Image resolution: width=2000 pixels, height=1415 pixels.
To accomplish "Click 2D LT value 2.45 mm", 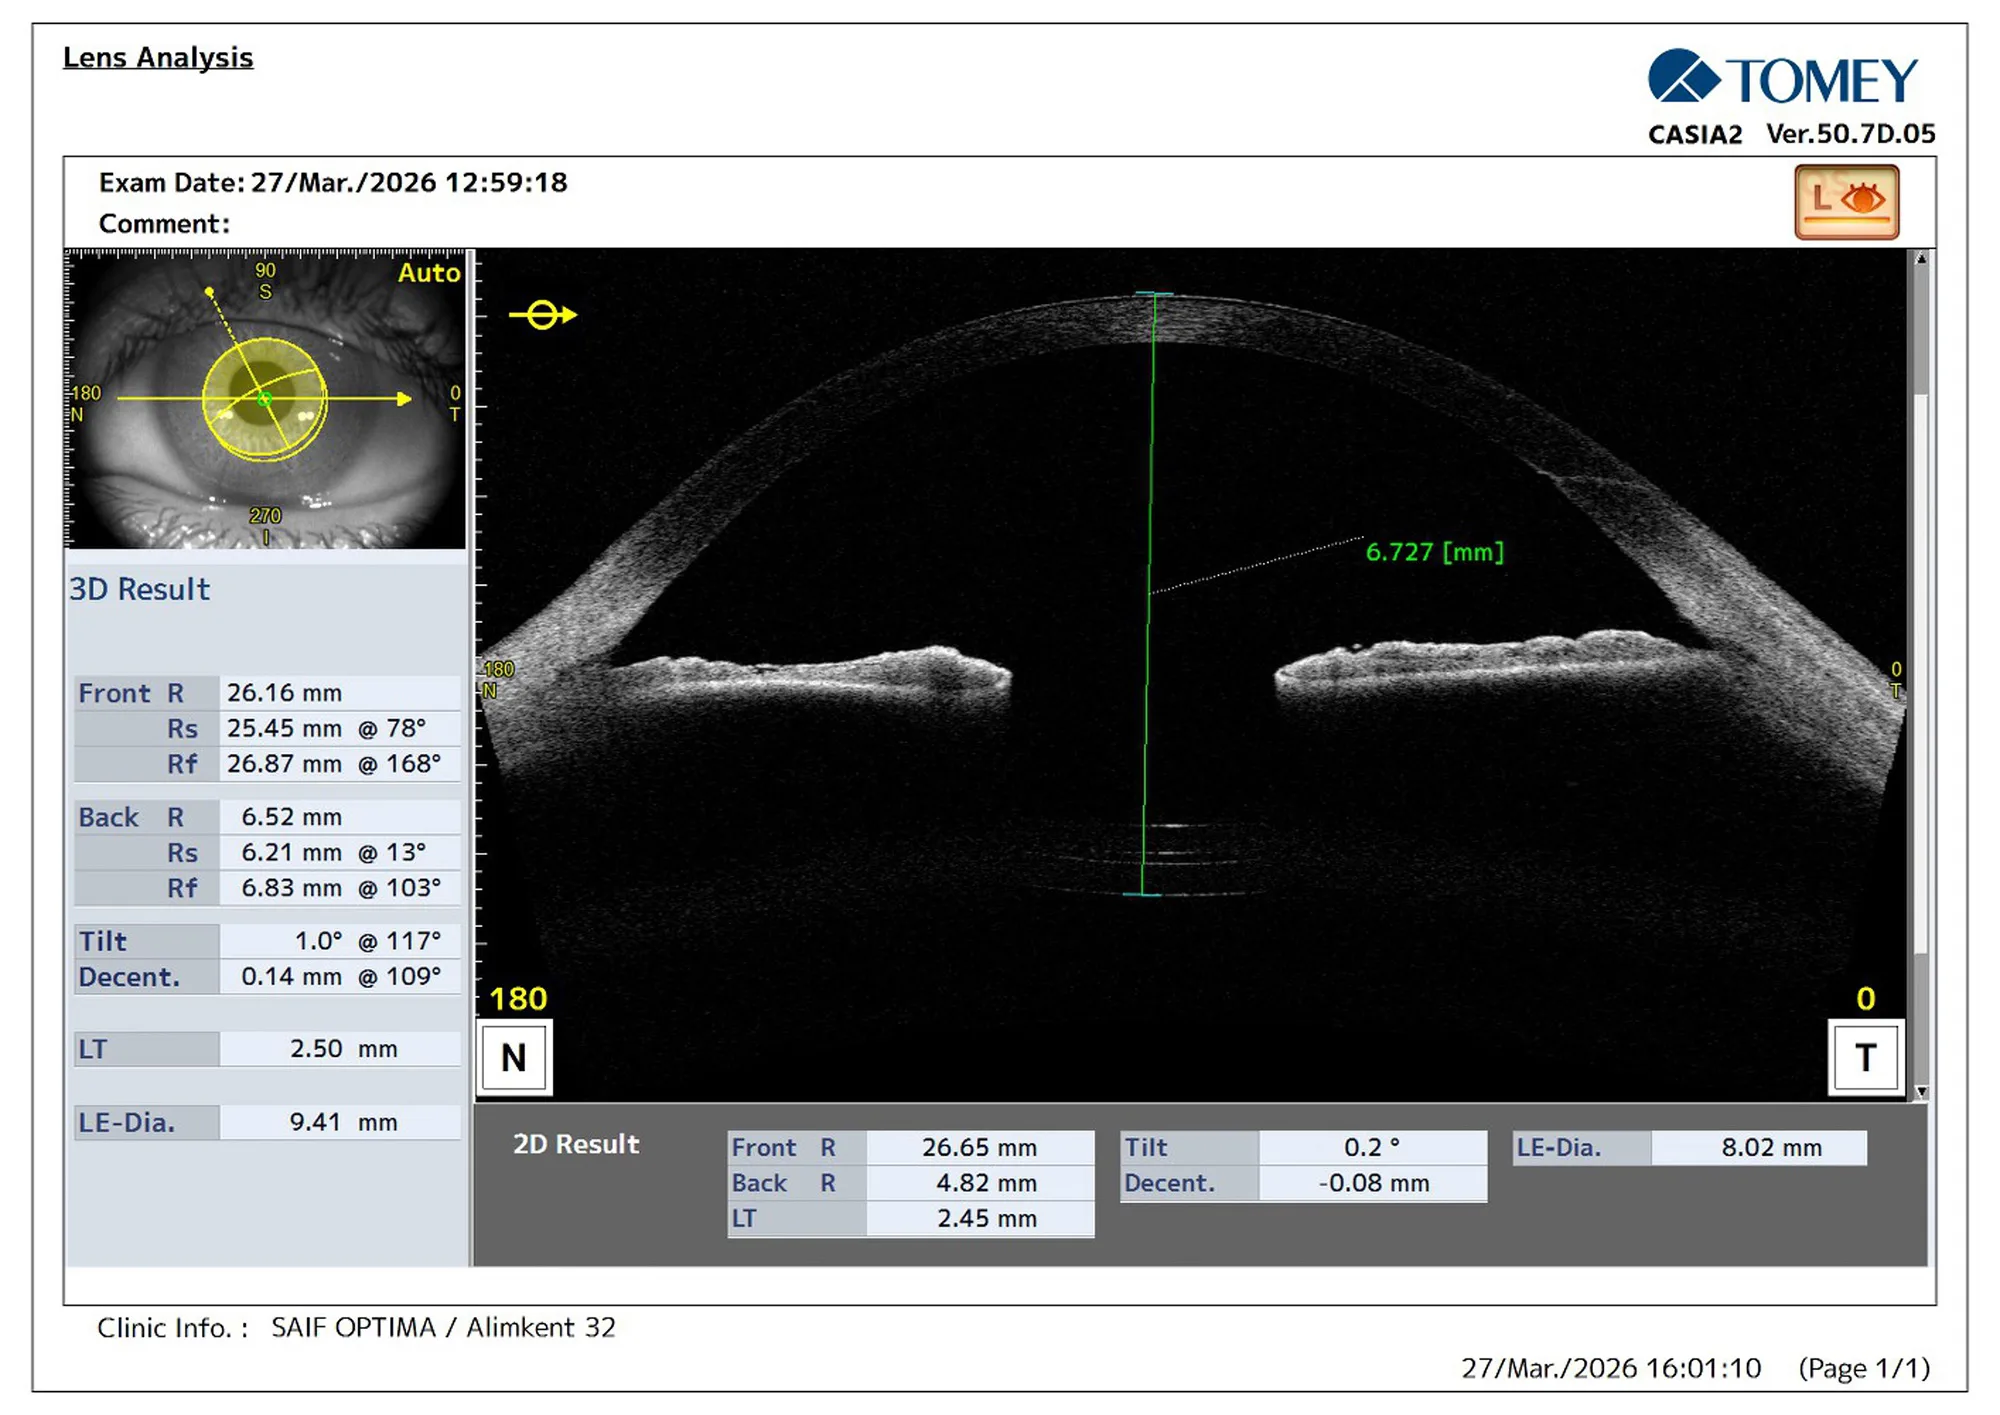I will click(x=980, y=1219).
